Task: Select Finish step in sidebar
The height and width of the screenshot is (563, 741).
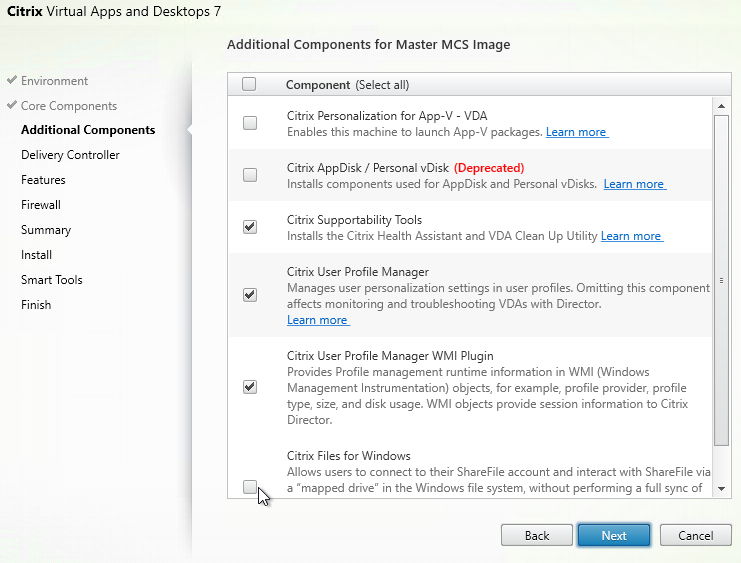Action: tap(36, 305)
